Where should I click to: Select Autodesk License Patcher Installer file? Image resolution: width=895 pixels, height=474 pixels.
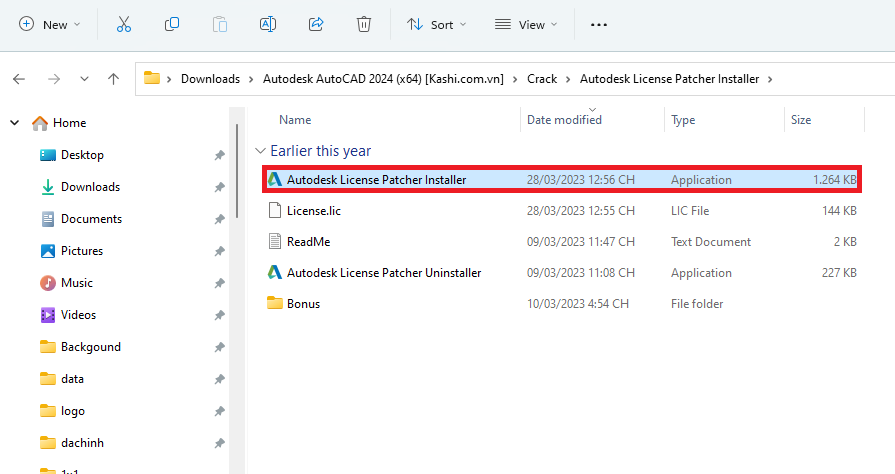pos(562,179)
